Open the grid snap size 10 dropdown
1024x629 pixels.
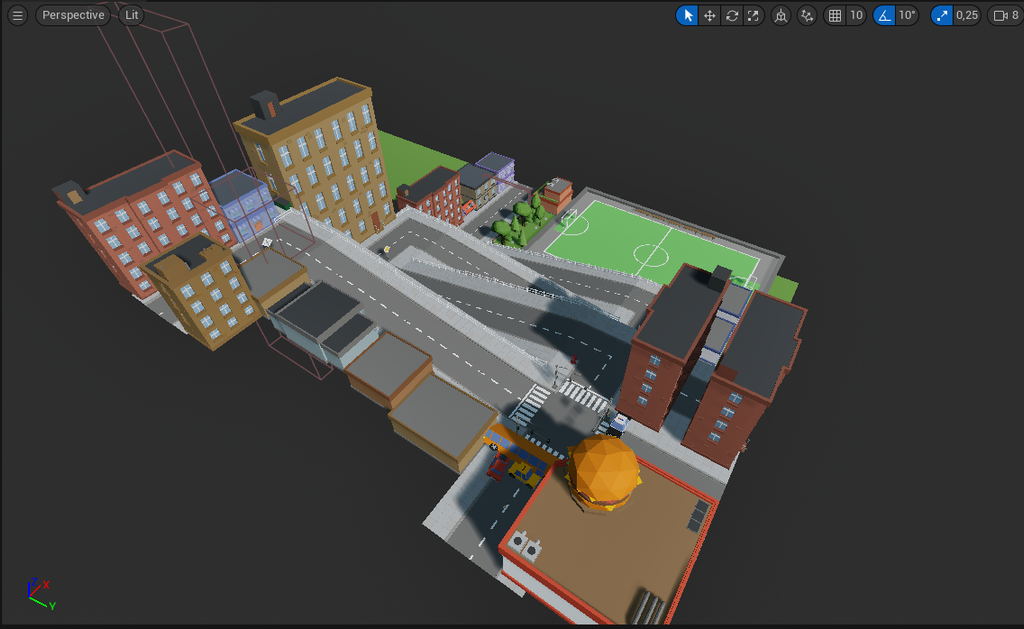(856, 15)
